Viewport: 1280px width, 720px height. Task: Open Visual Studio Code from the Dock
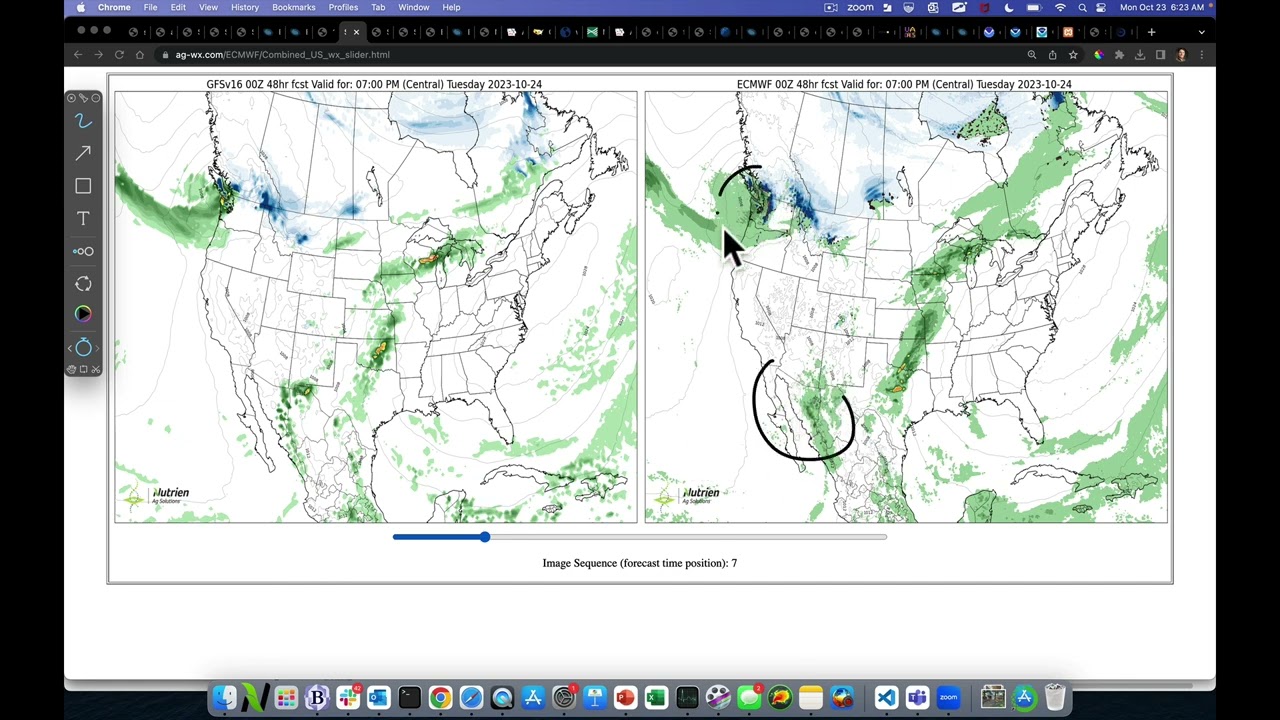pyautogui.click(x=886, y=697)
